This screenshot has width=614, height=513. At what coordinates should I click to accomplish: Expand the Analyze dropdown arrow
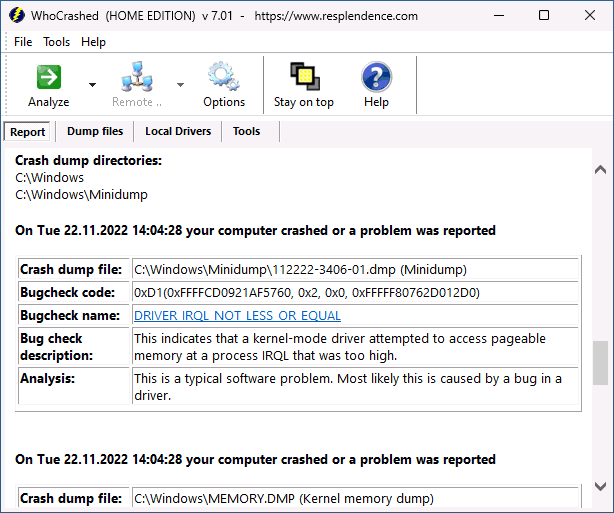click(92, 85)
